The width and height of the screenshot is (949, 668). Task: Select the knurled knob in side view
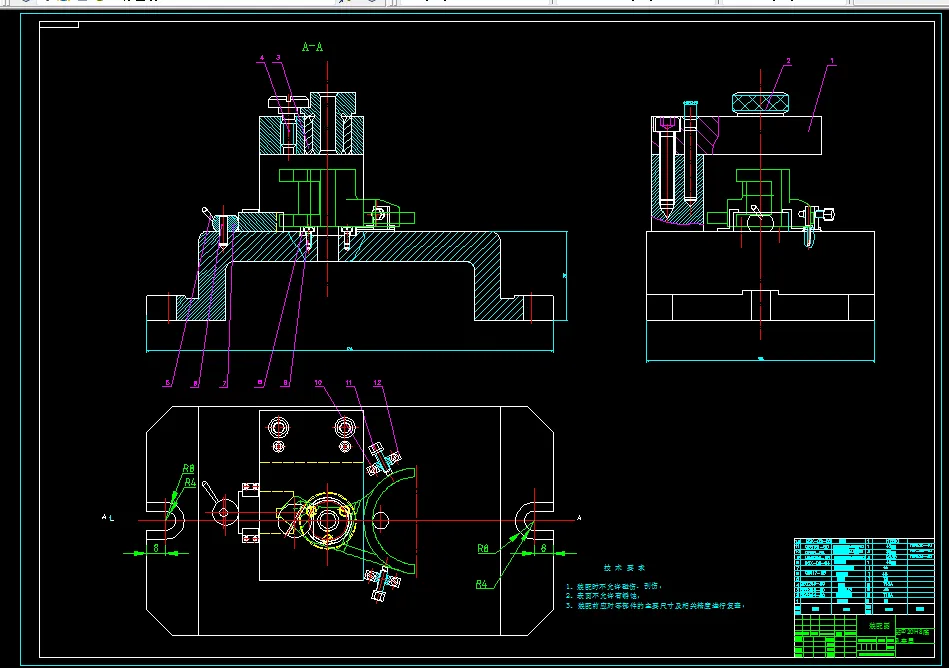(760, 103)
